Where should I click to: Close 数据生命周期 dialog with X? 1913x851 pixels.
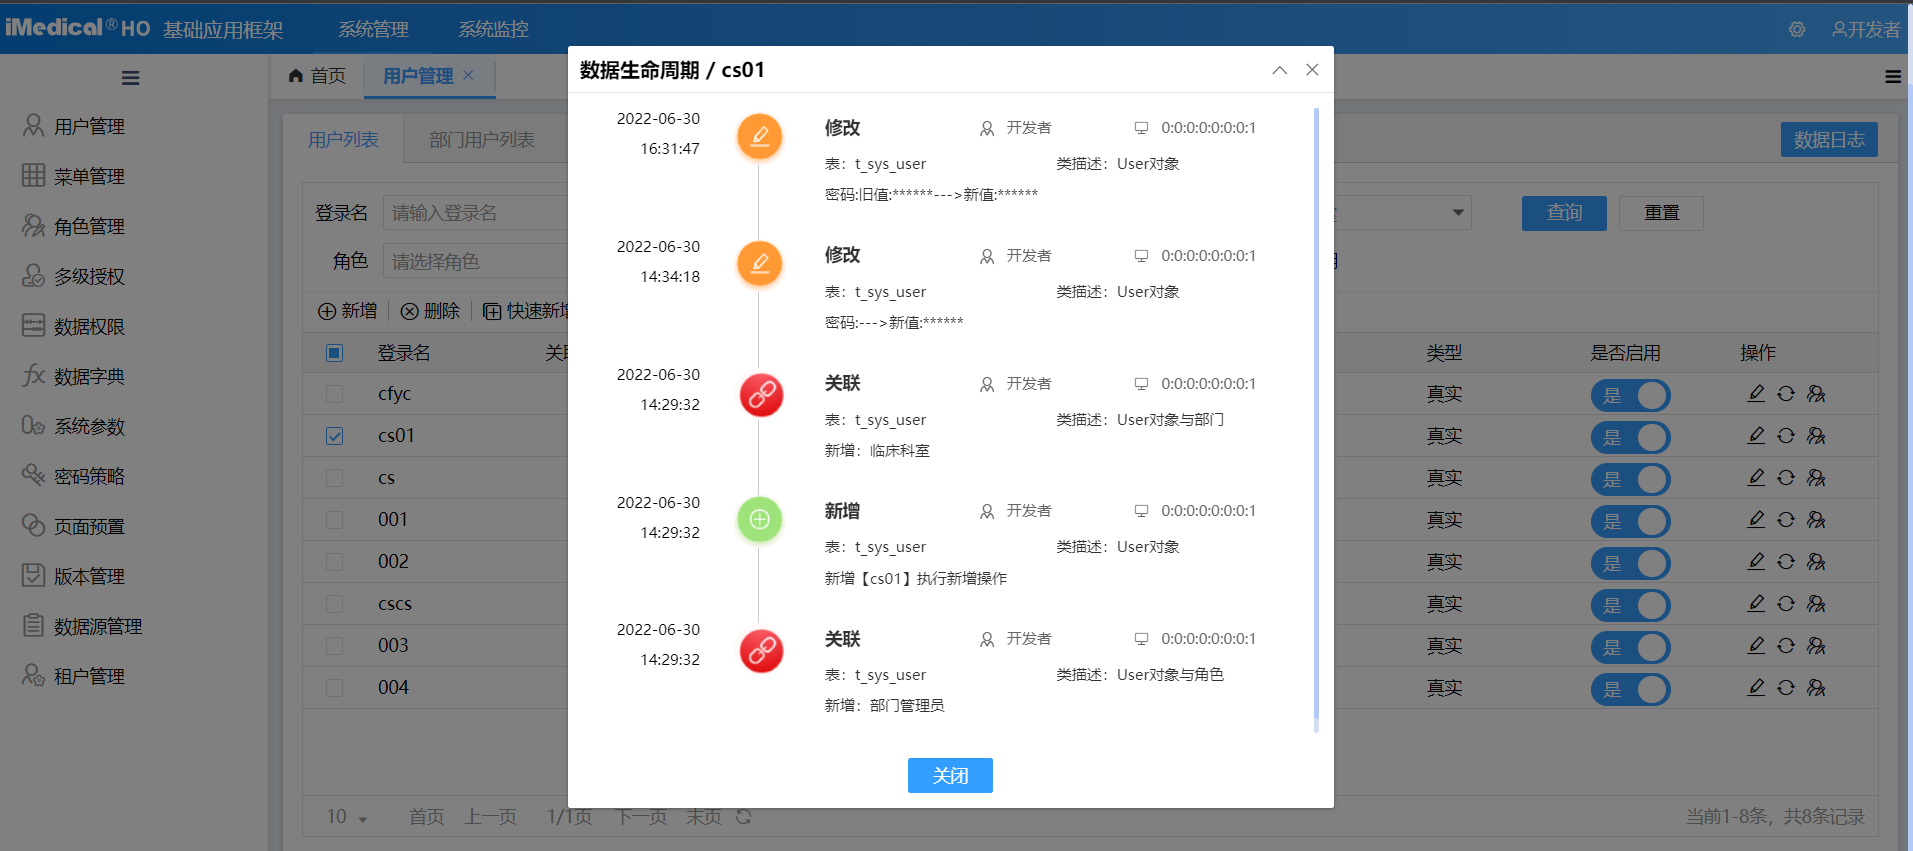1312,70
